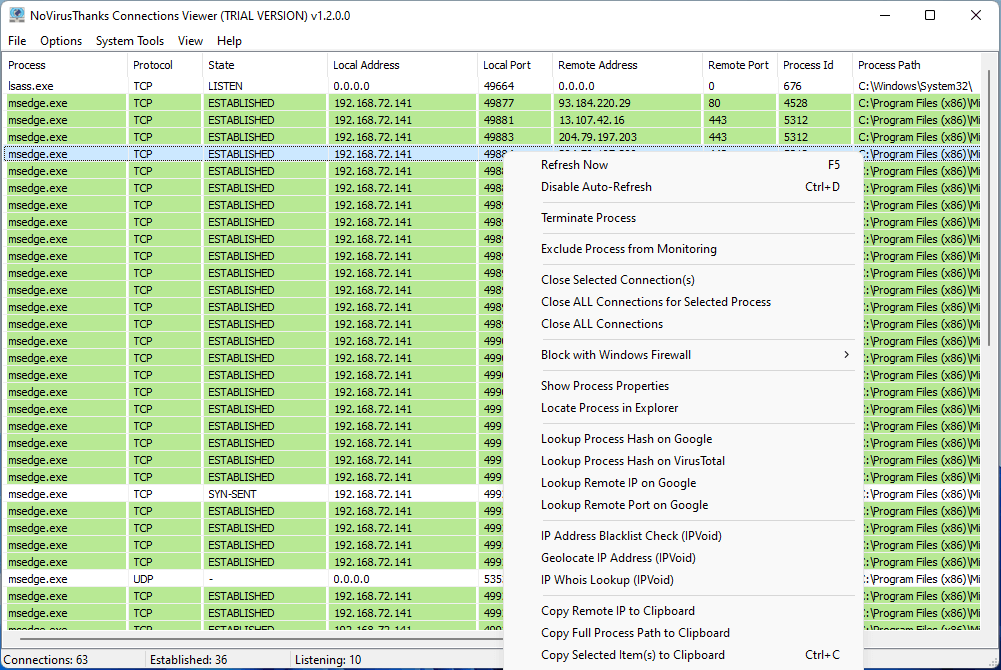The height and width of the screenshot is (670, 1001).
Task: Click local port 49664 cell
Action: tap(515, 86)
